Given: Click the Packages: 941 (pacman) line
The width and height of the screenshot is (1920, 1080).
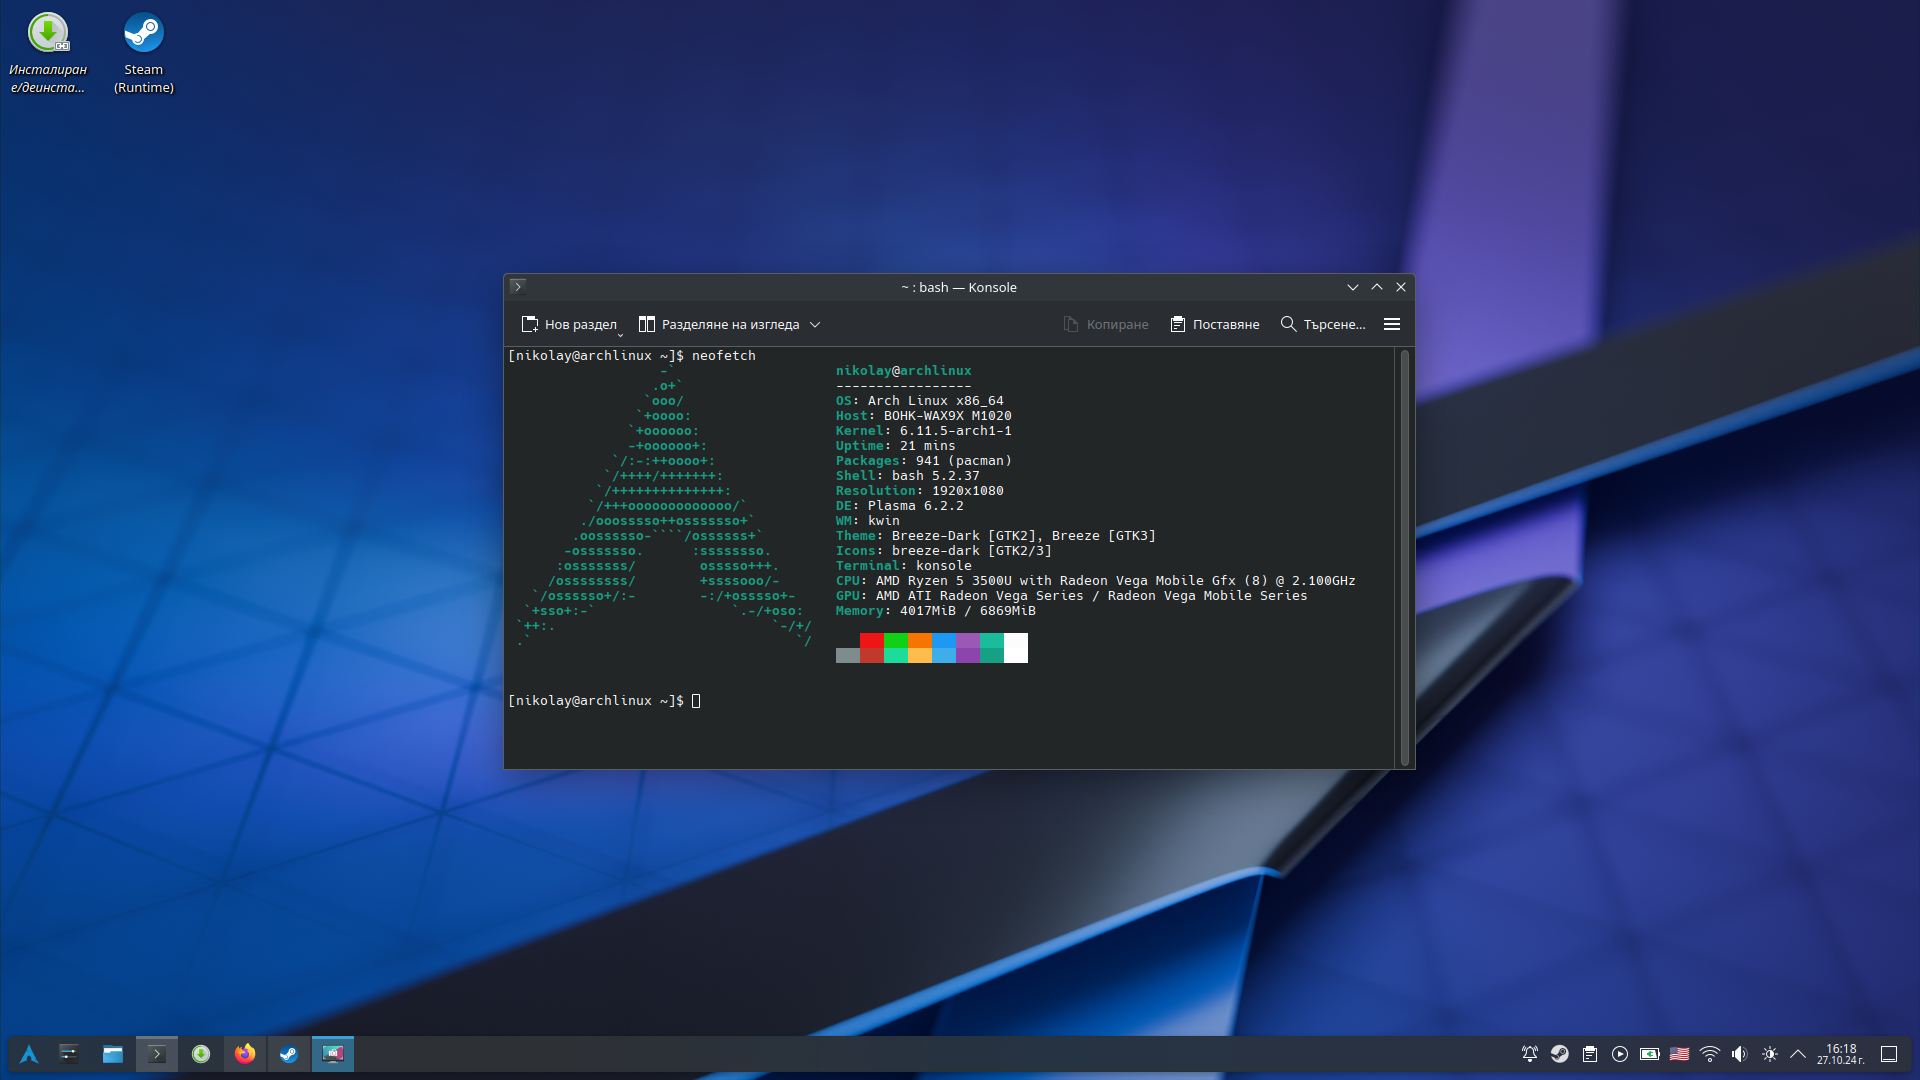Looking at the screenshot, I should point(924,461).
